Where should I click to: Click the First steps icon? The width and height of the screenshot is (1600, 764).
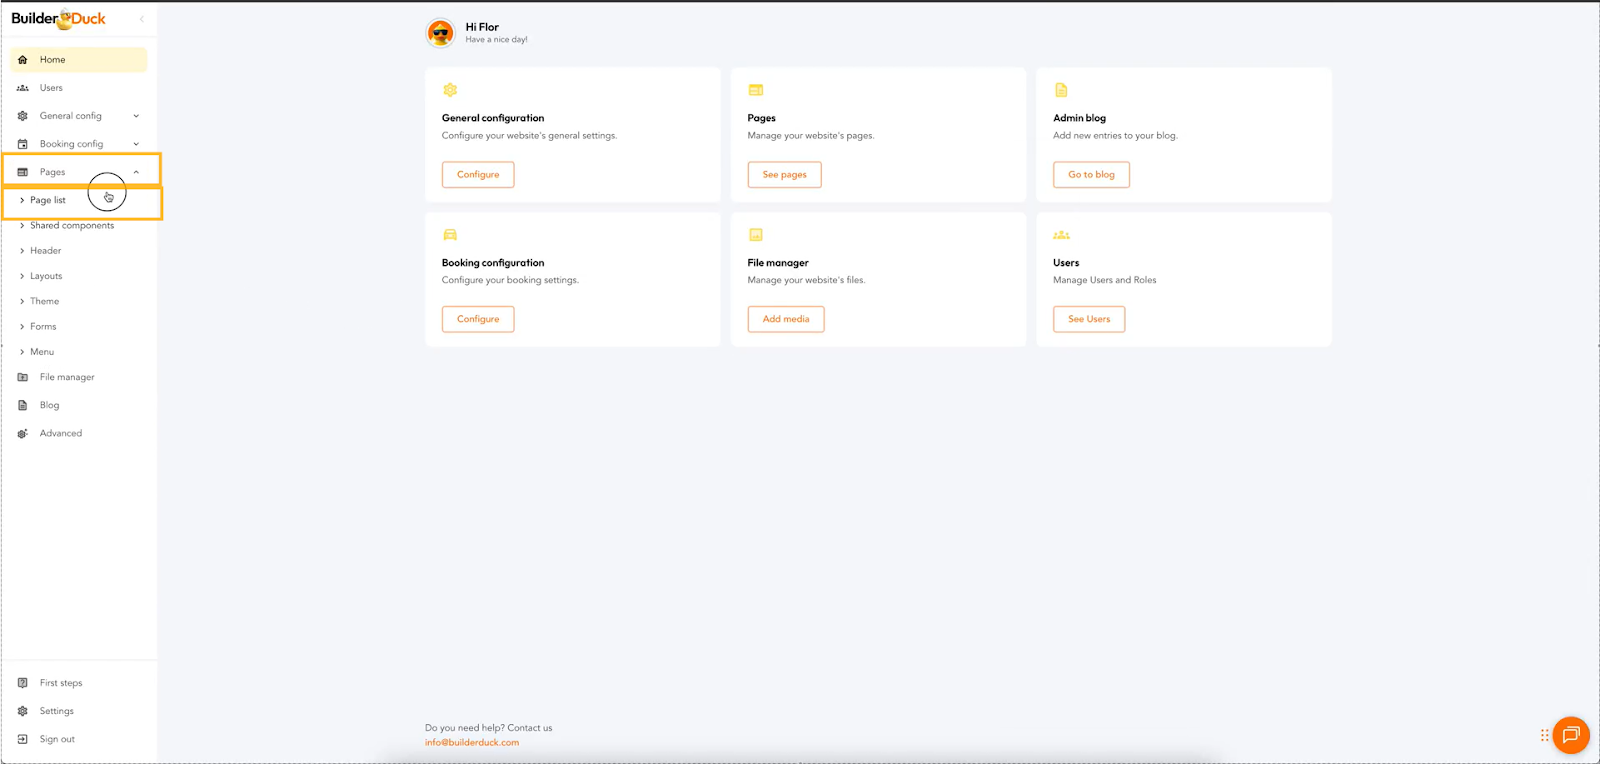tap(23, 683)
